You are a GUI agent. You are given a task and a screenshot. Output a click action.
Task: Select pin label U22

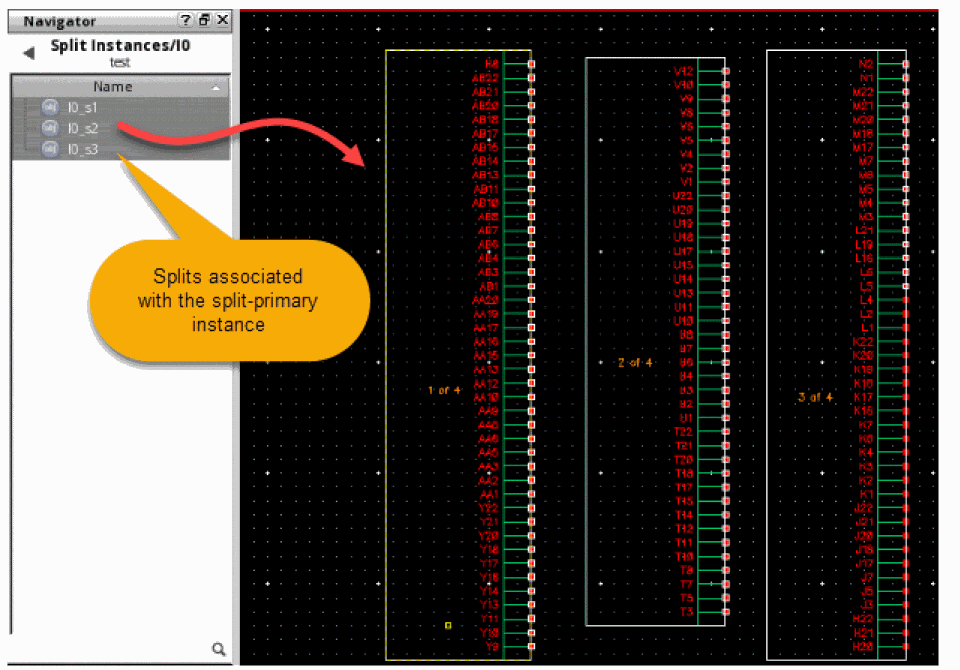683,196
